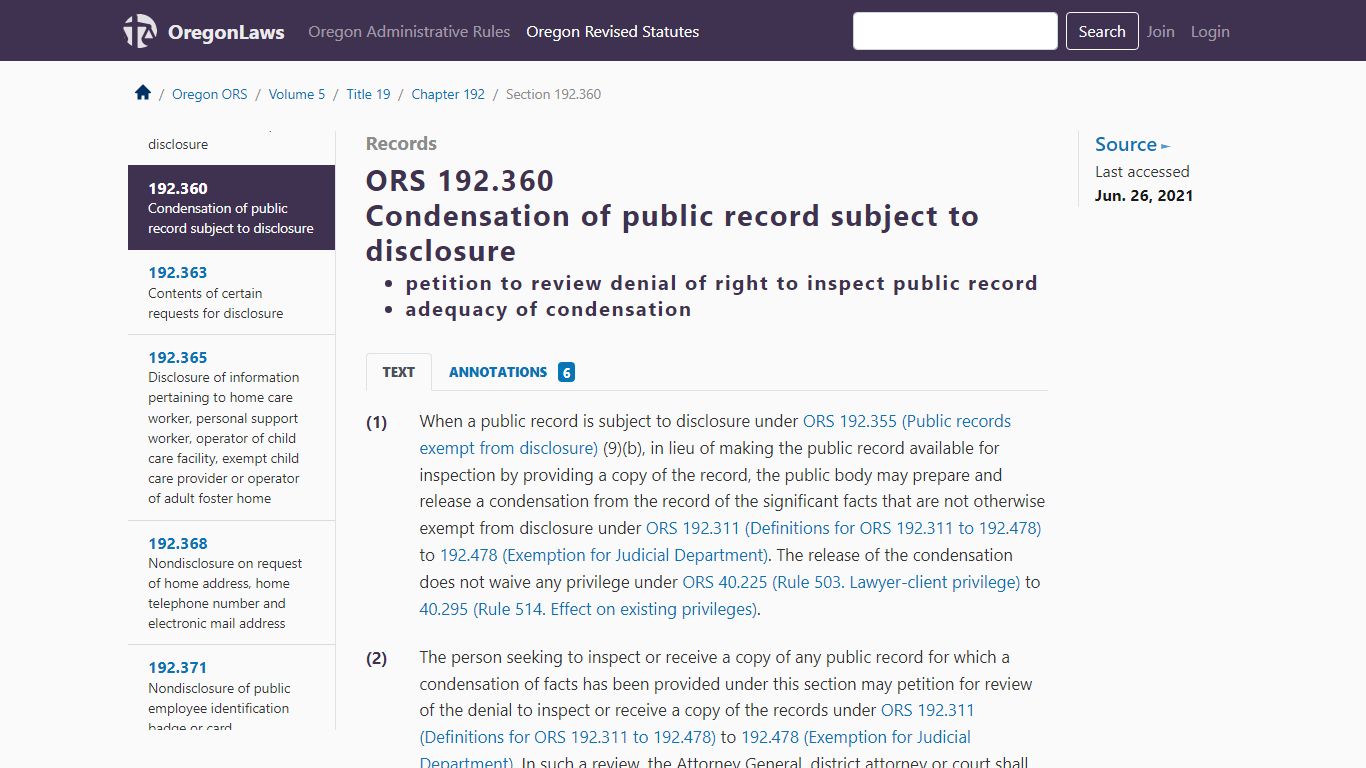Click subsection number (2)
Image resolution: width=1366 pixels, height=768 pixels.
pos(376,658)
